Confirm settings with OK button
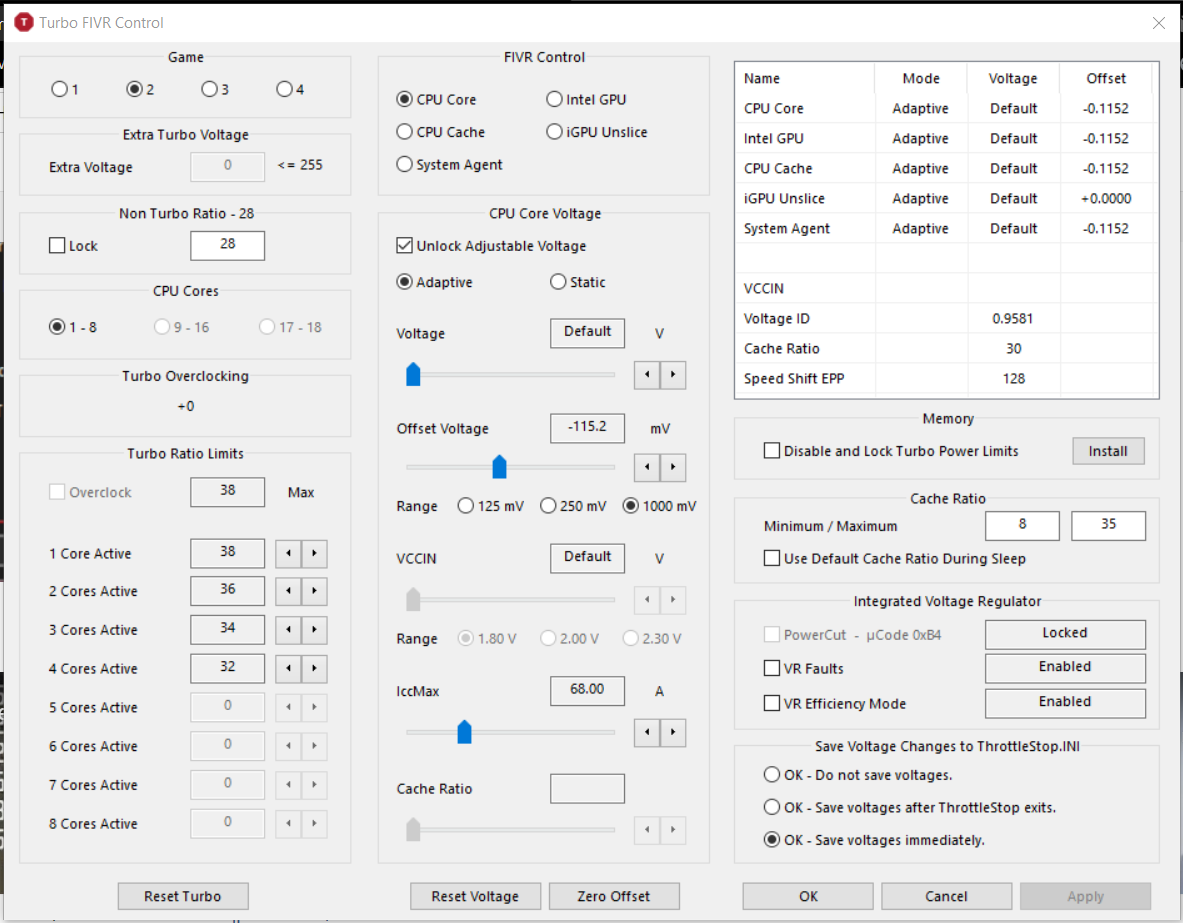Viewport: 1183px width, 923px height. pos(808,896)
